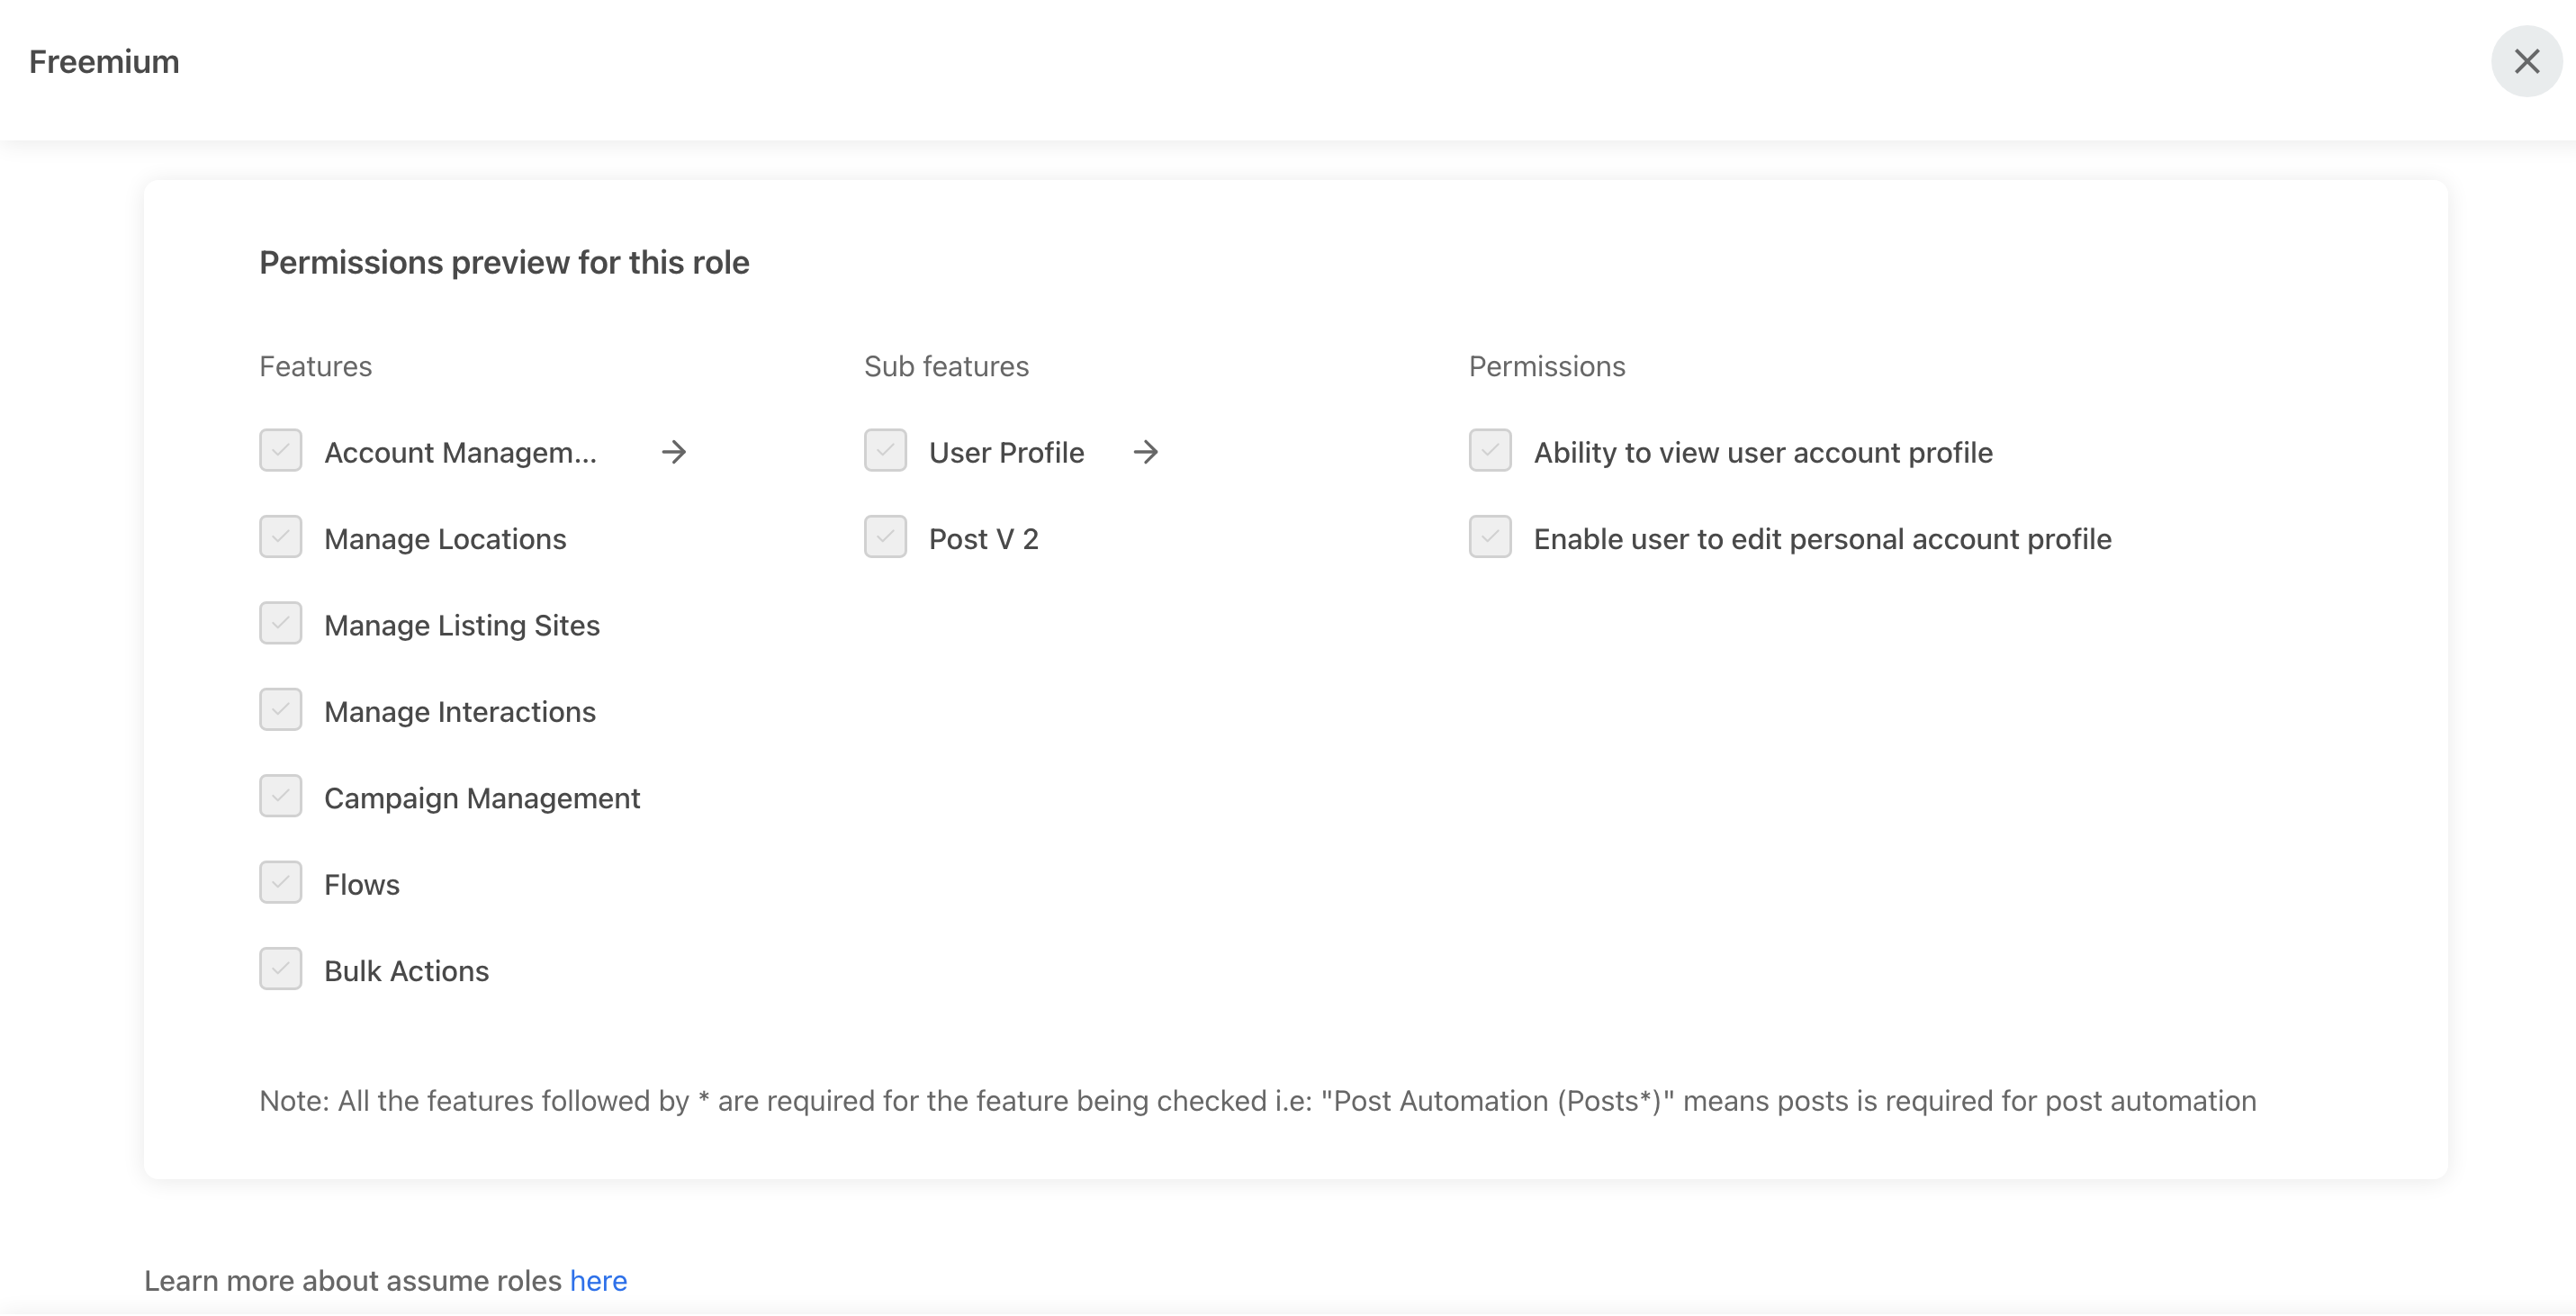Select Manage Listing Sites label
Viewport: 2576px width, 1316px height.
coord(462,625)
